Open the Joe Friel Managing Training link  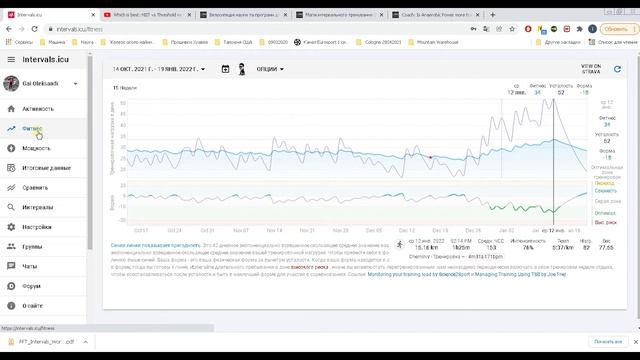pos(520,274)
